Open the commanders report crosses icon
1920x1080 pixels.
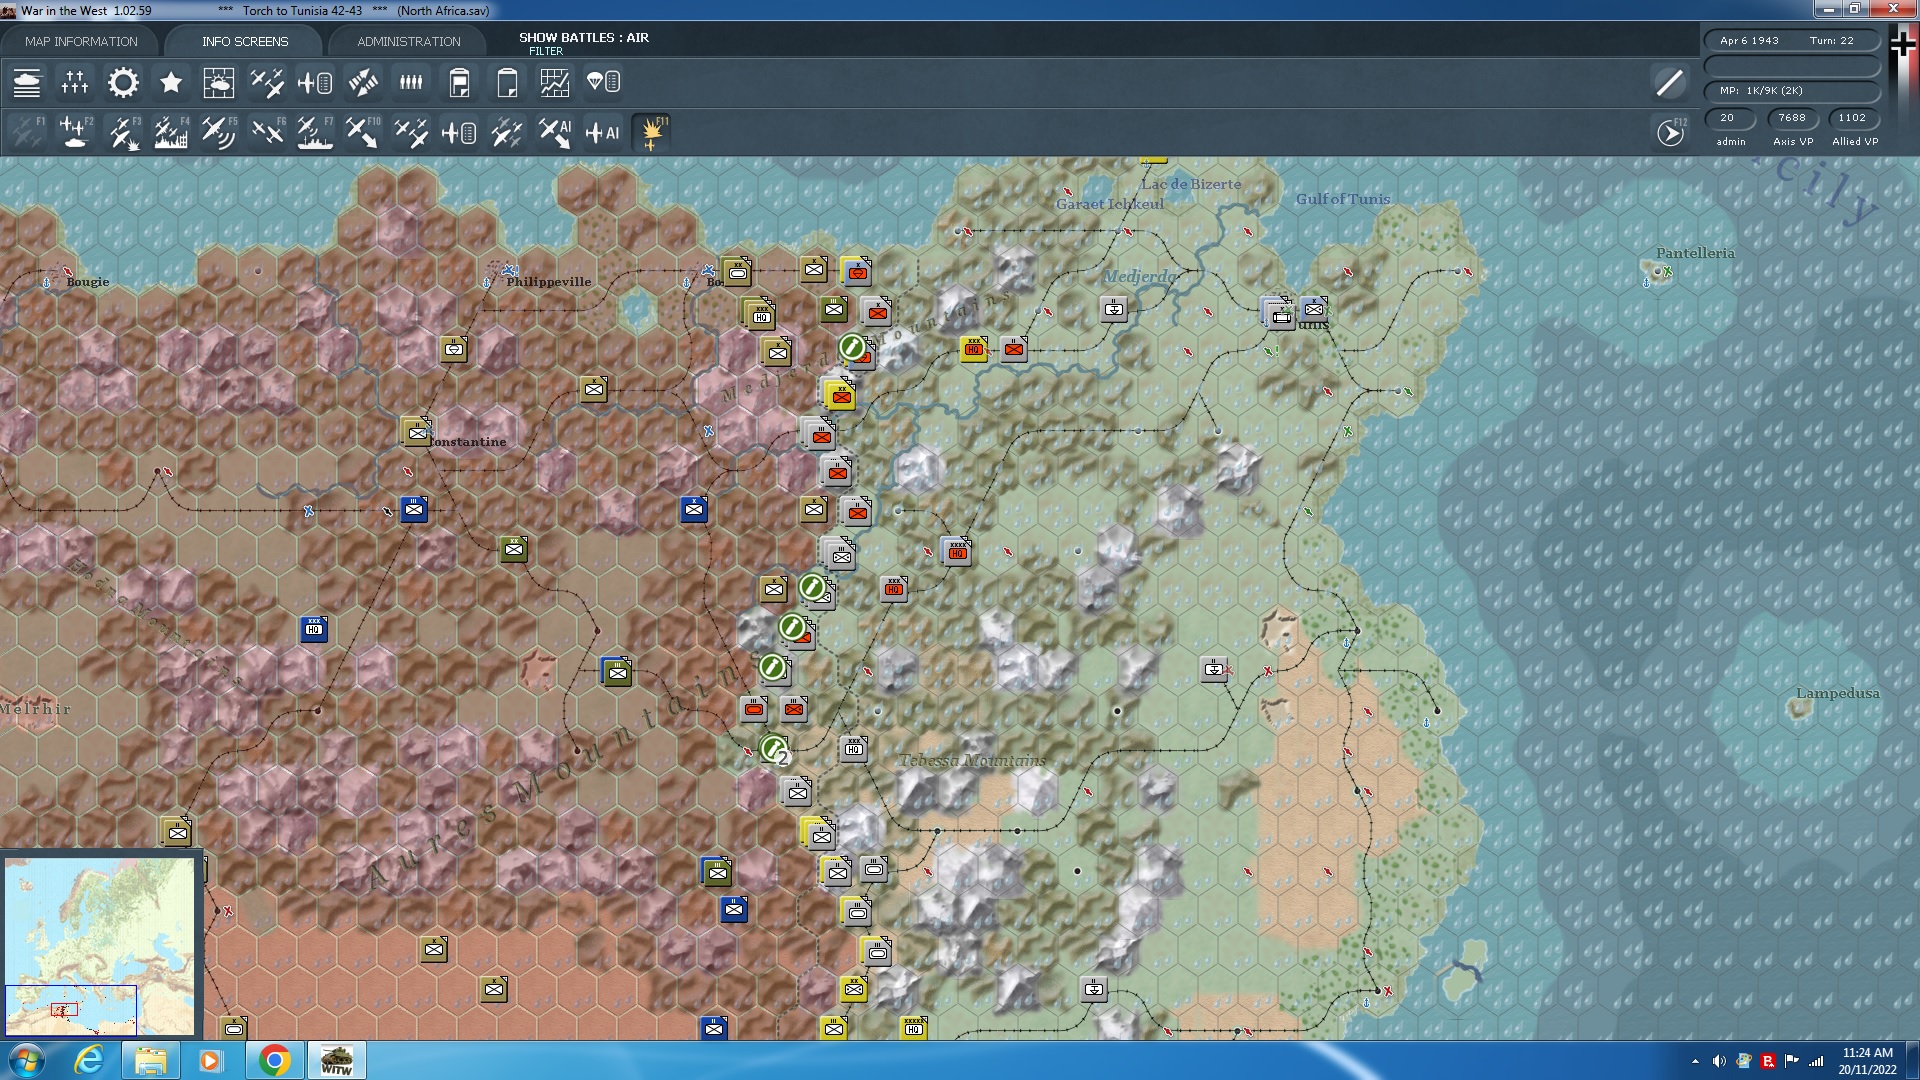[x=74, y=83]
